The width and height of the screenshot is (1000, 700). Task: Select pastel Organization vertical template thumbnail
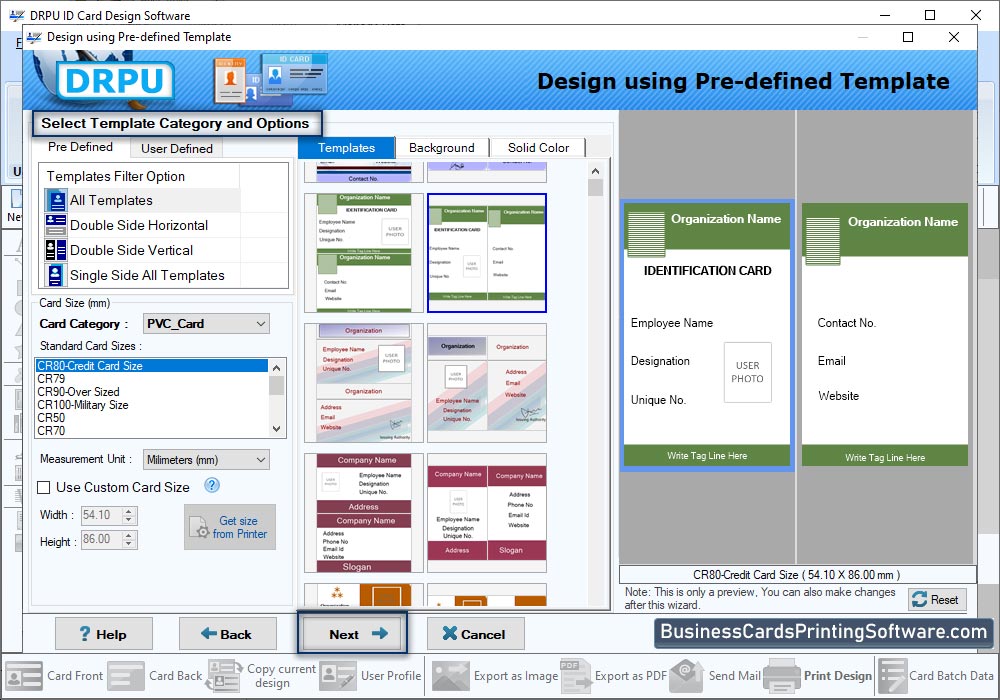pos(364,383)
